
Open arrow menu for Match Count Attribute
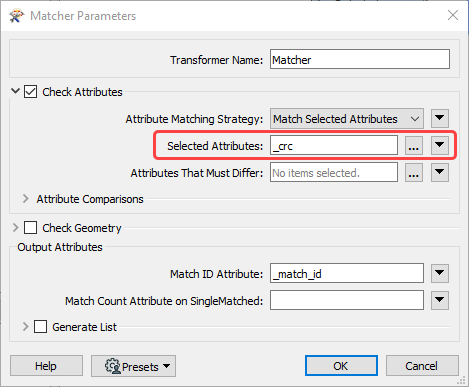click(440, 300)
